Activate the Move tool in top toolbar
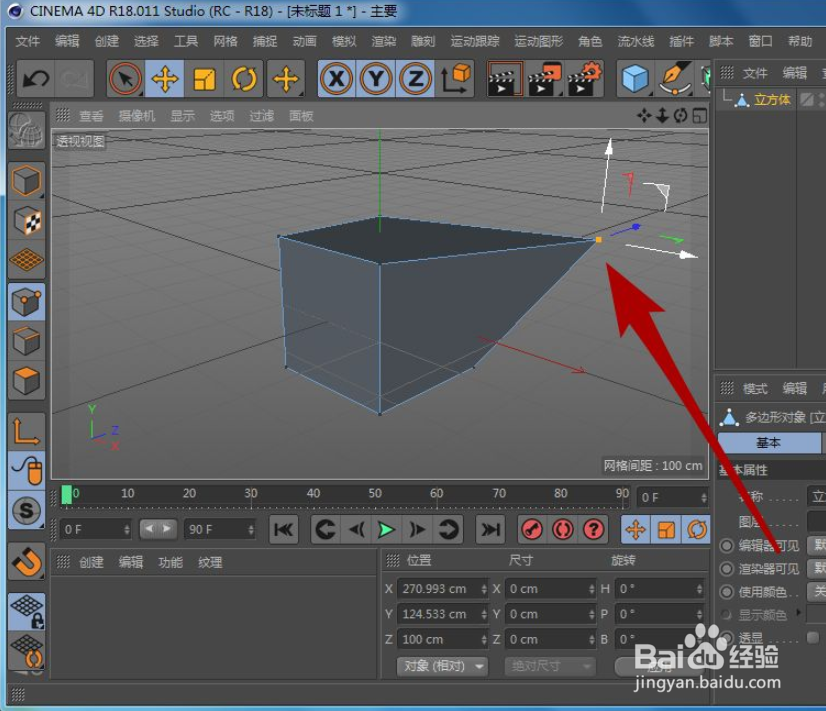Screen dimensions: 826x711 click(165, 79)
